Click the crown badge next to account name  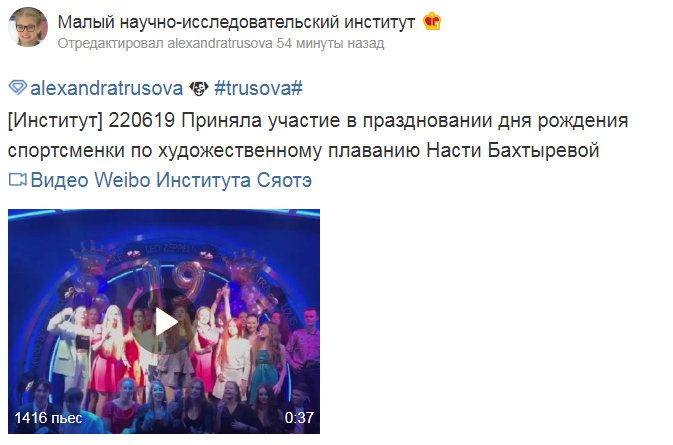point(432,21)
